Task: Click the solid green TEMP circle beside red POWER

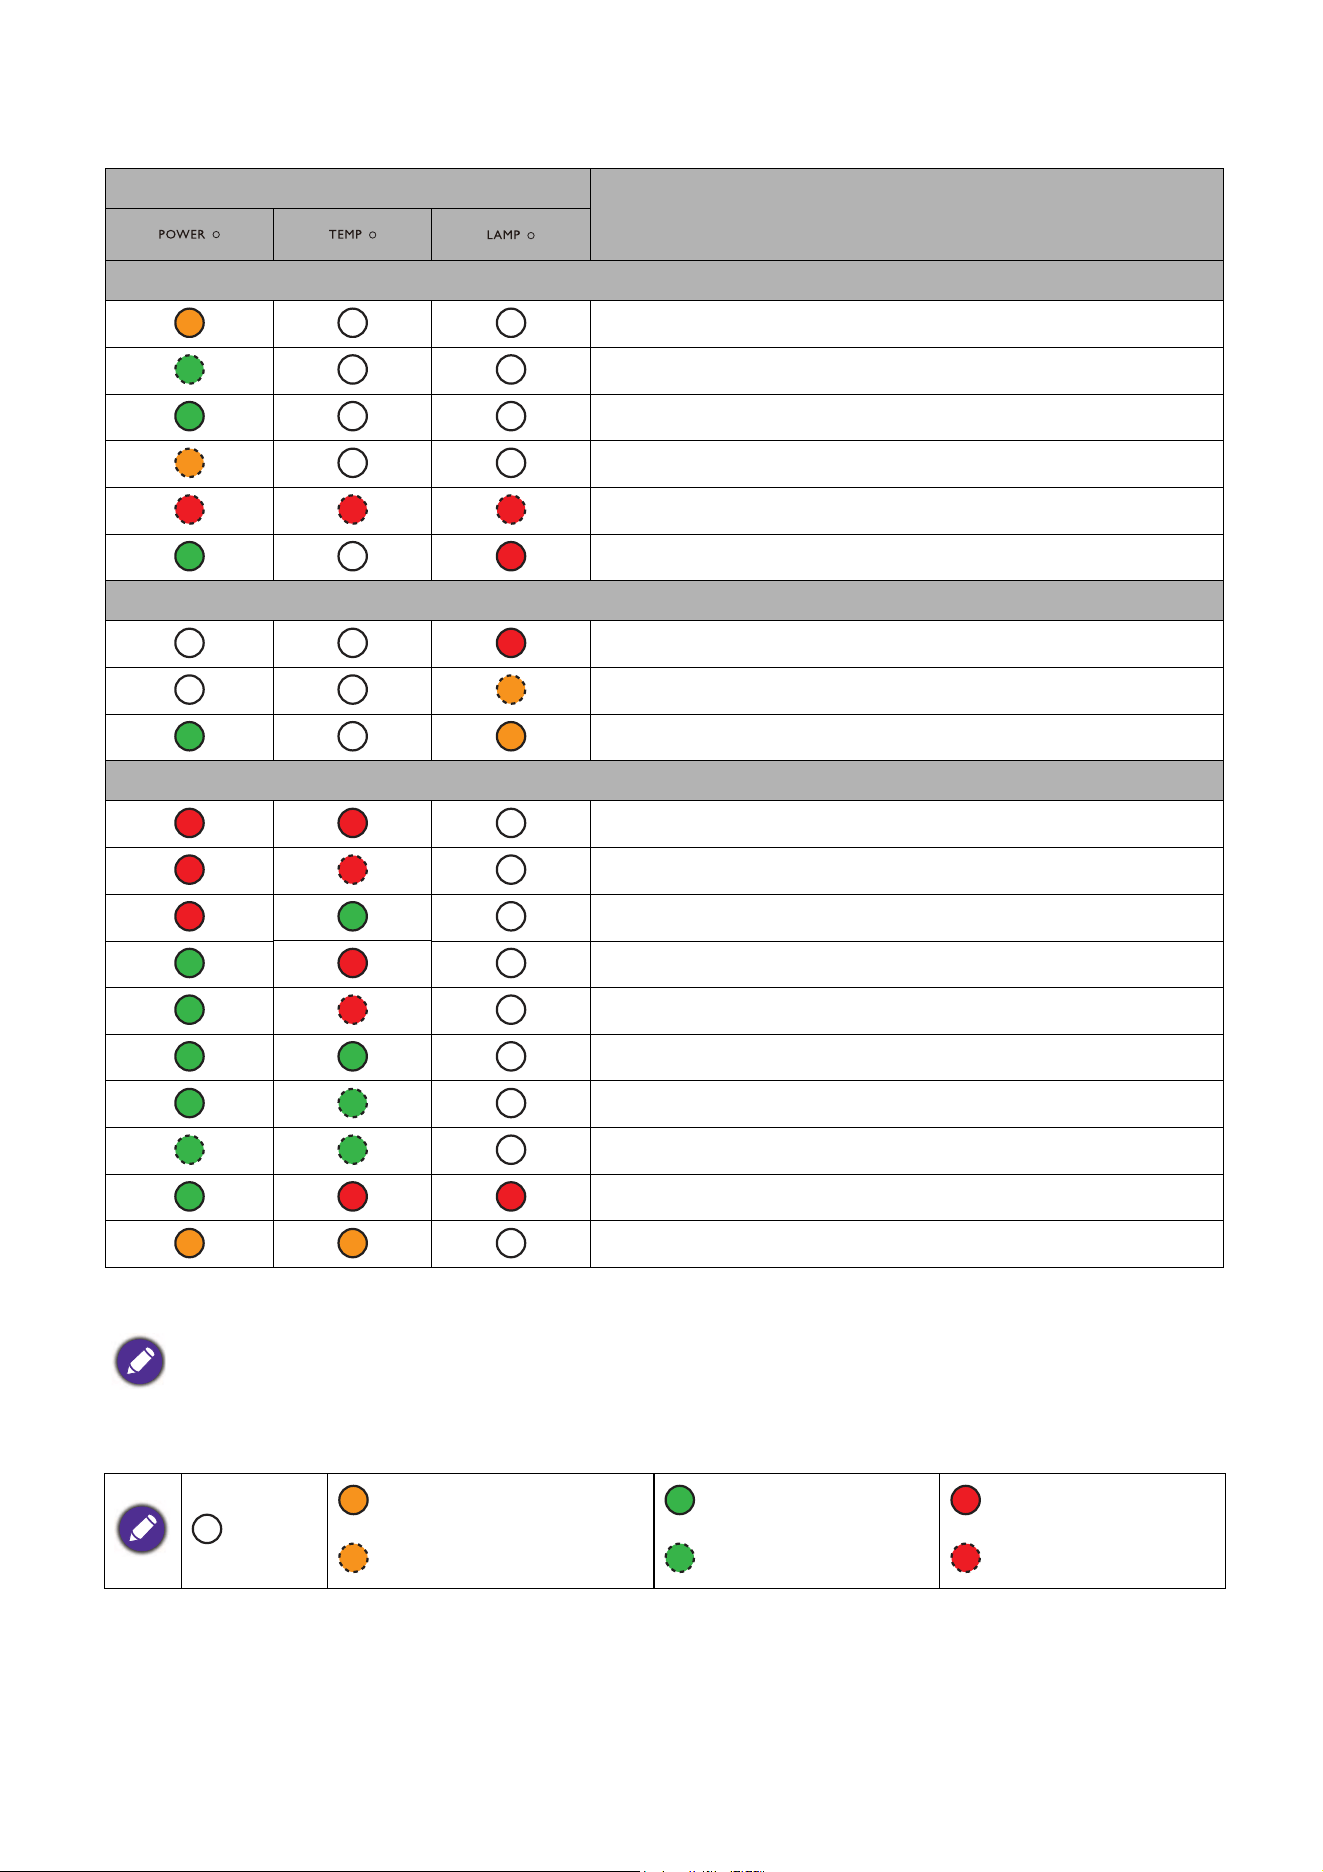Action: pyautogui.click(x=352, y=916)
